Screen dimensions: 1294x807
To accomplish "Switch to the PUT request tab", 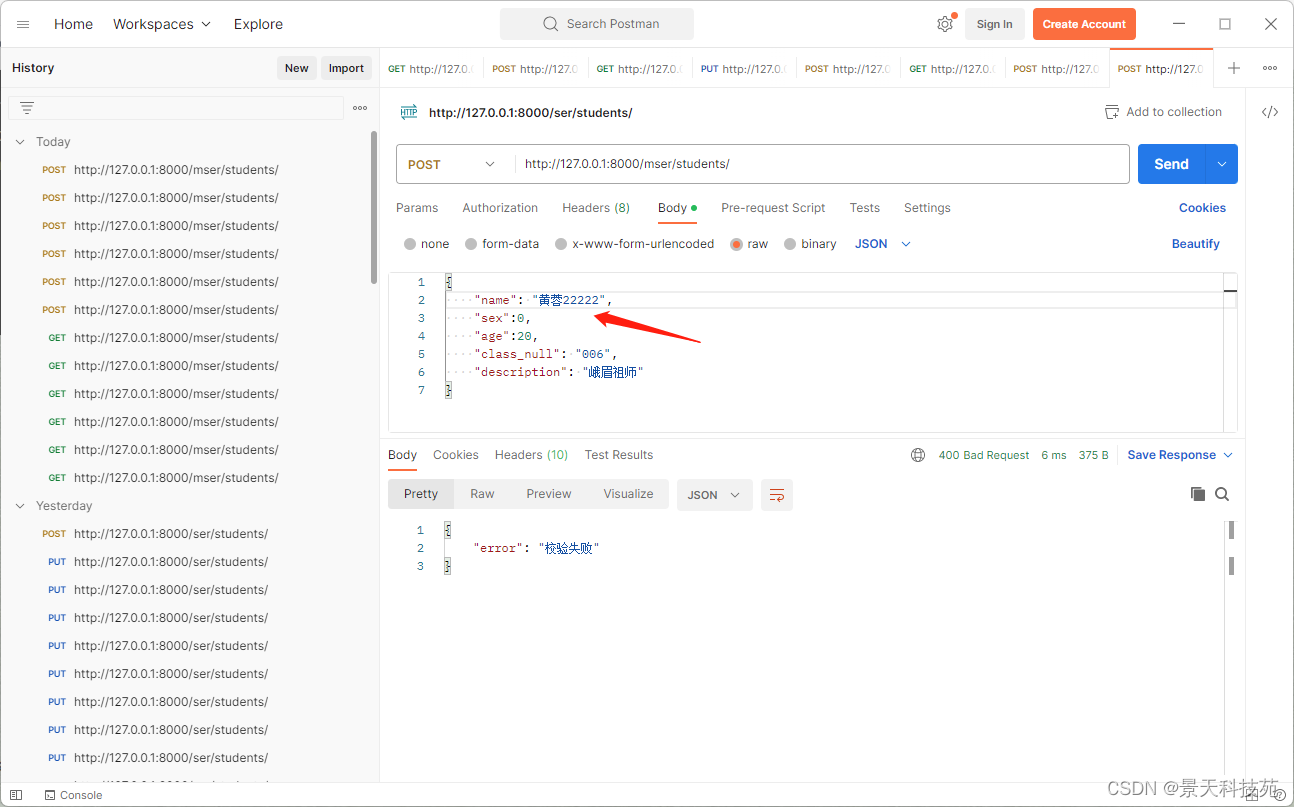I will point(743,69).
